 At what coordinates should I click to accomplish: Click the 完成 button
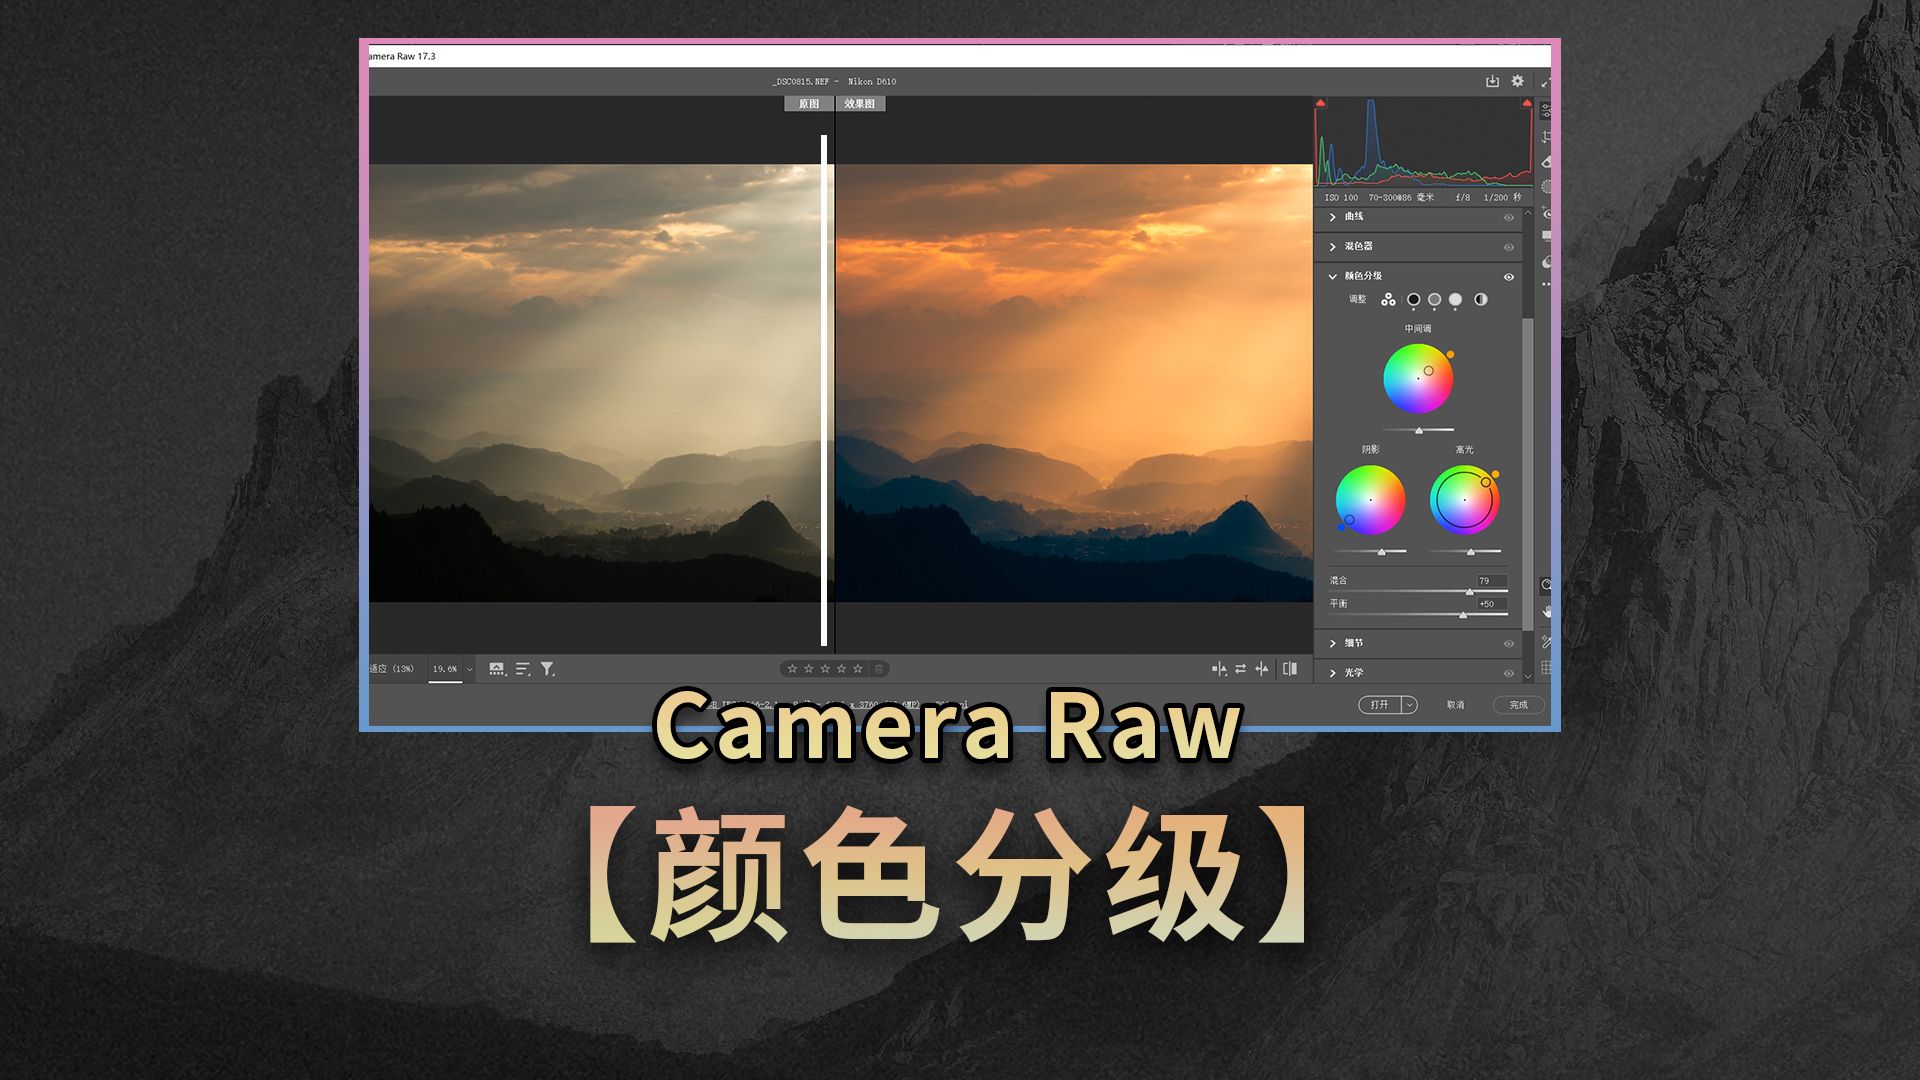1518,705
